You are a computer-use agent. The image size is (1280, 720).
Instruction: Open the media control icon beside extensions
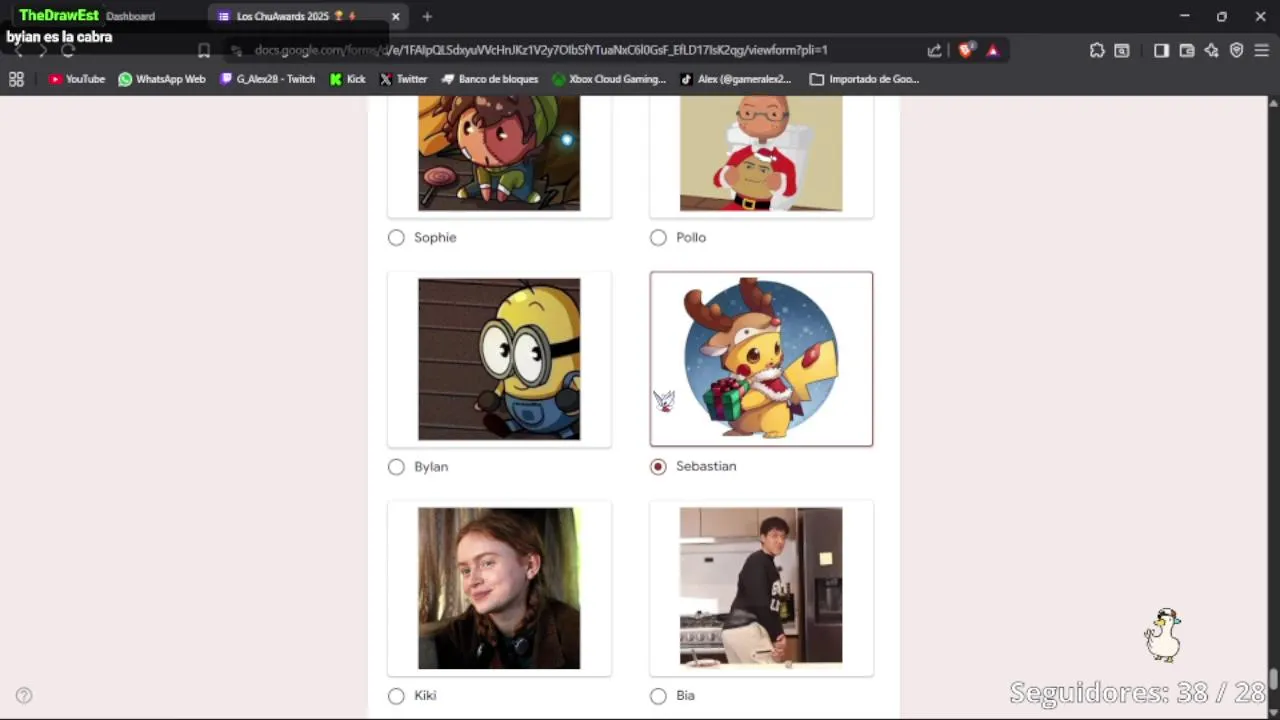(1122, 50)
